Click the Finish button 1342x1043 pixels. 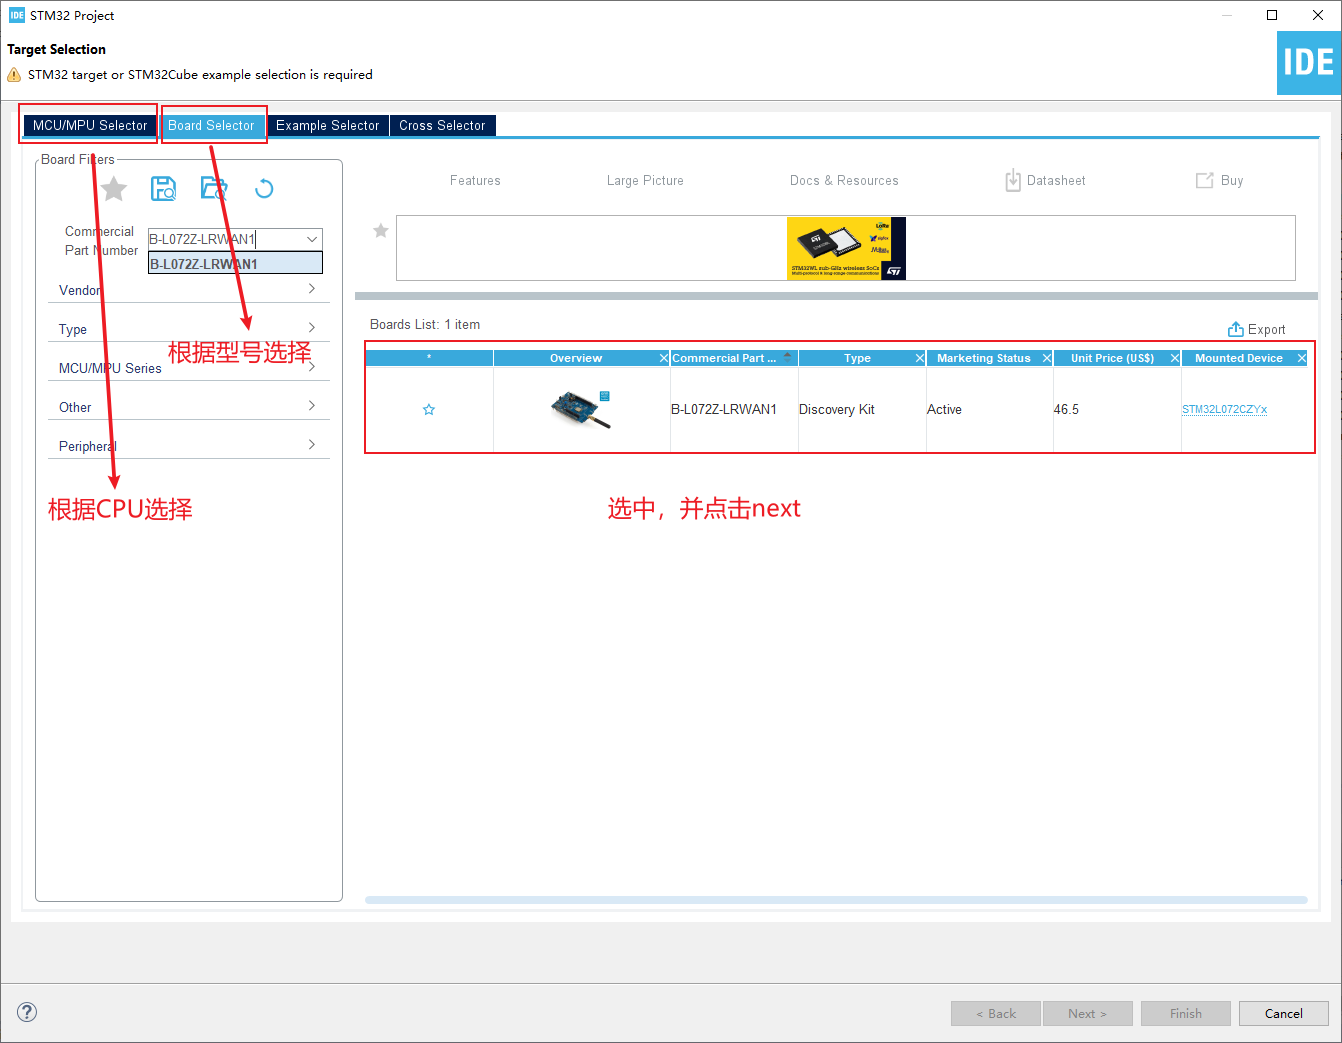click(1185, 1013)
